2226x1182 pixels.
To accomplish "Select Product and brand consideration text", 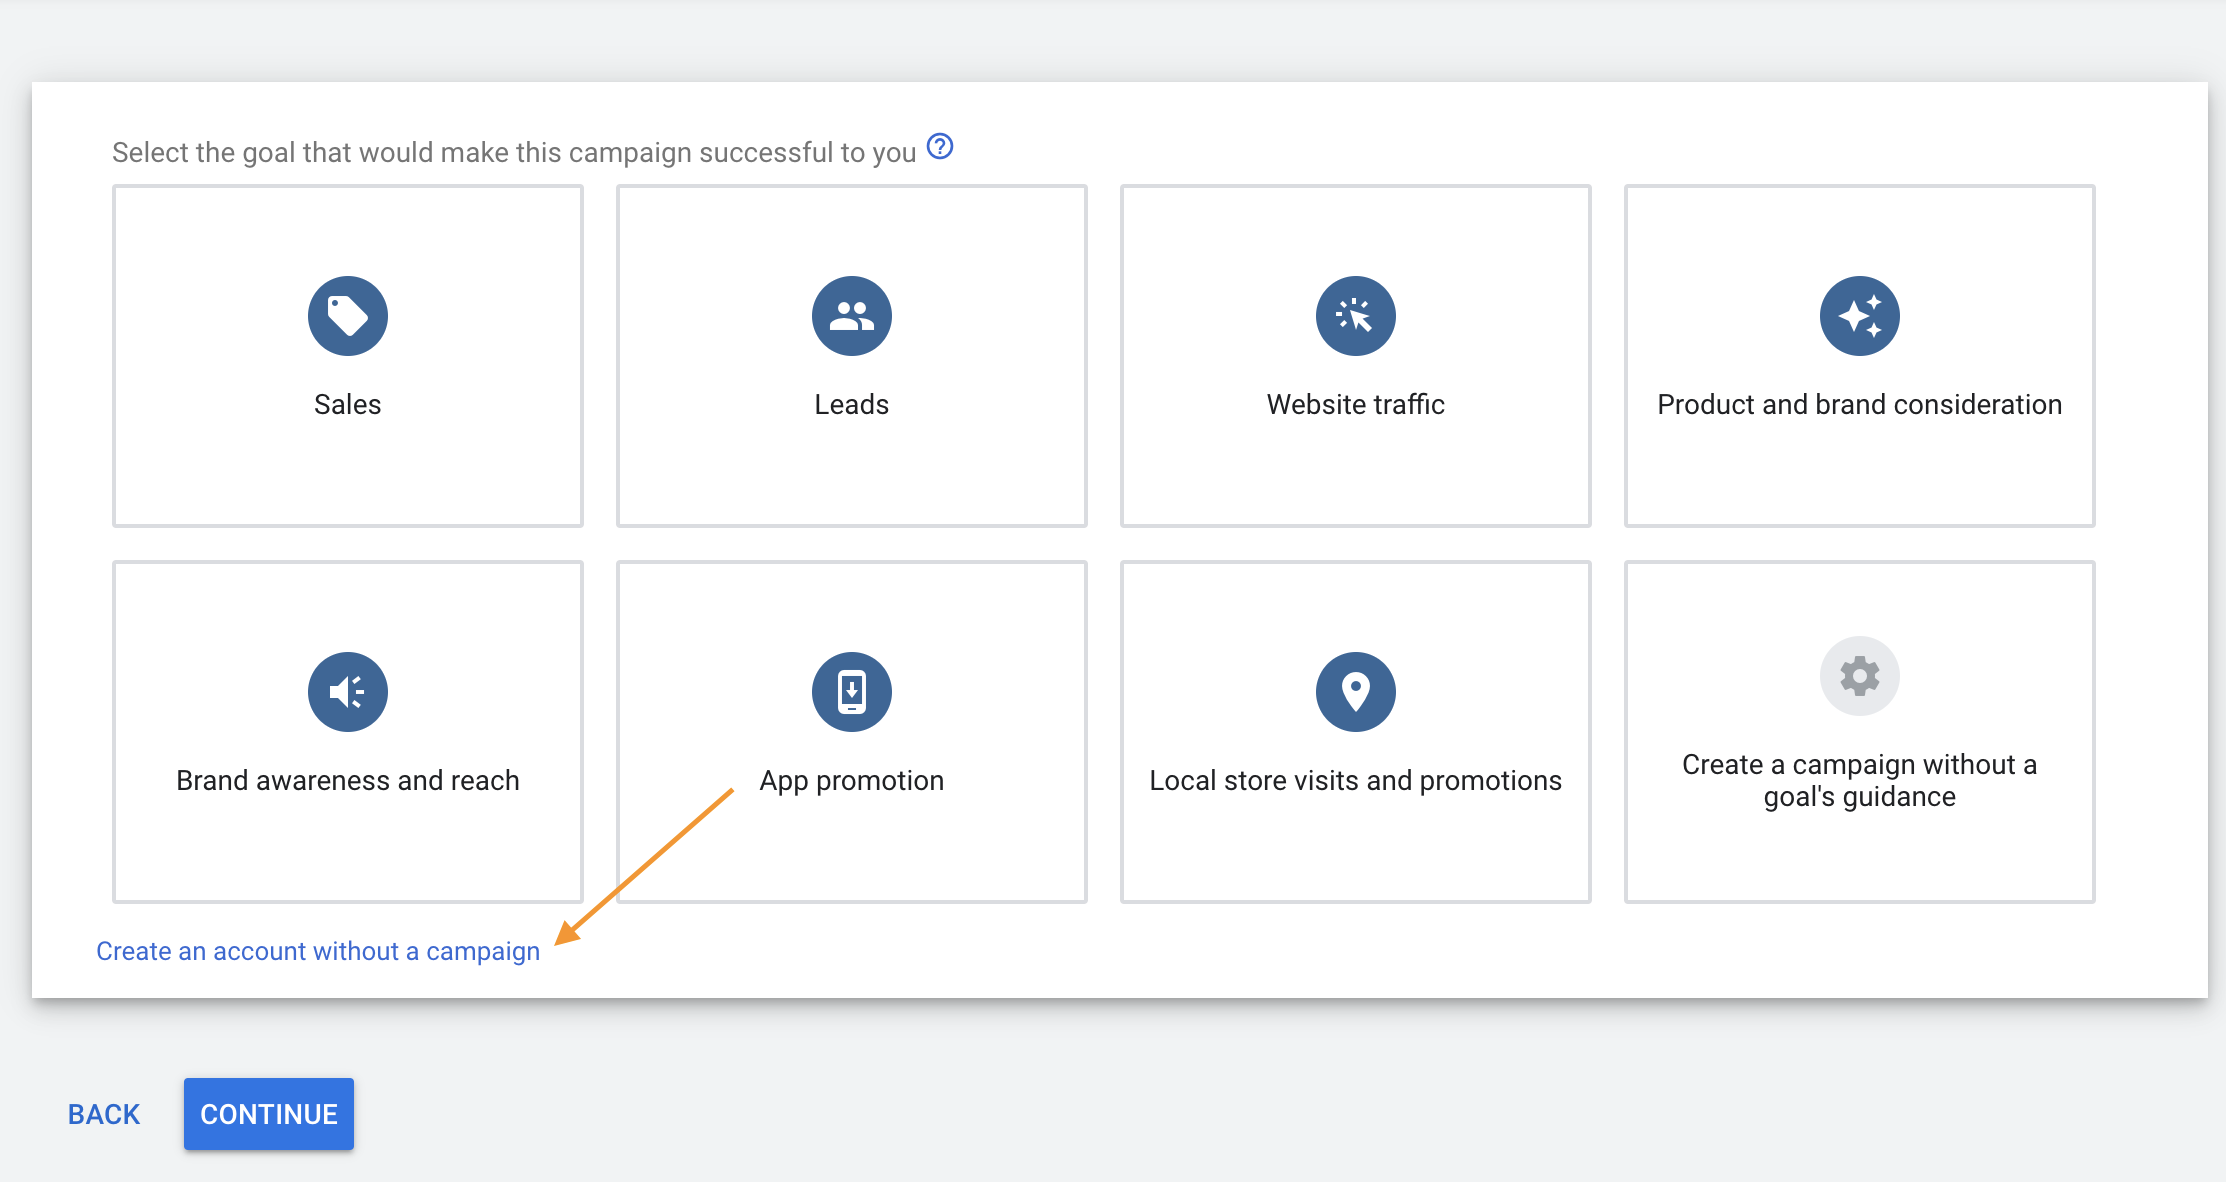I will [x=1859, y=404].
